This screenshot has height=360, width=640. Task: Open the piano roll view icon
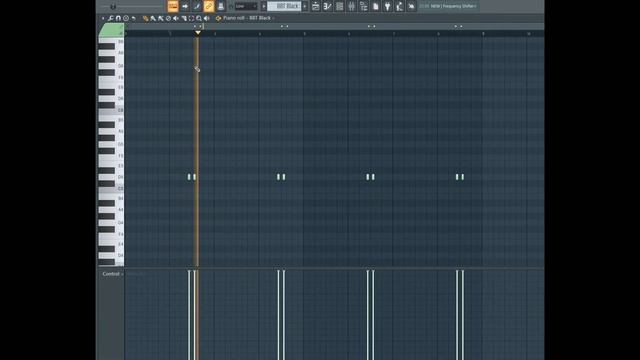pos(327,6)
